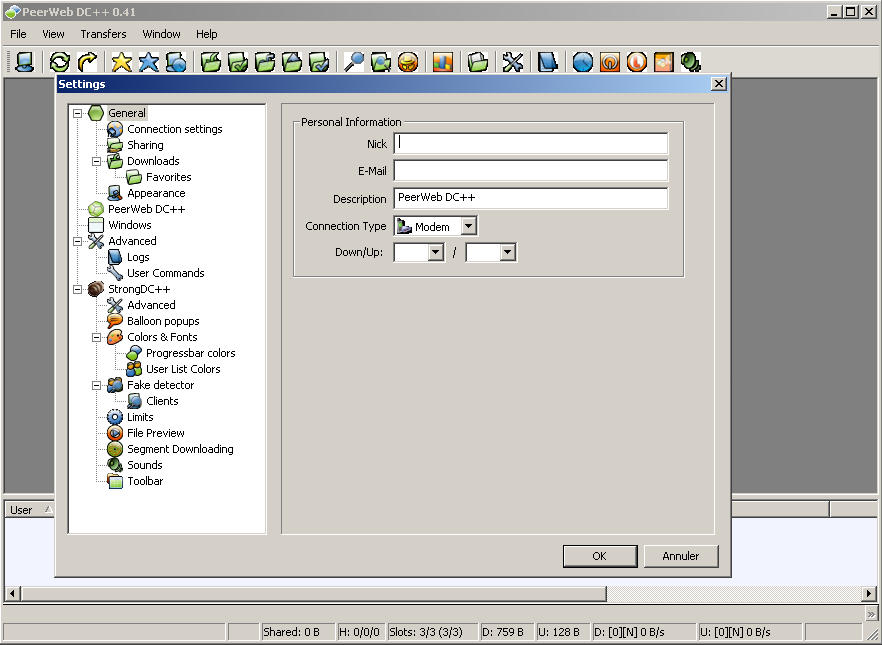Screen dimensions: 882x645
Task: Open Favorite Users via blue star icon
Action: click(x=148, y=62)
